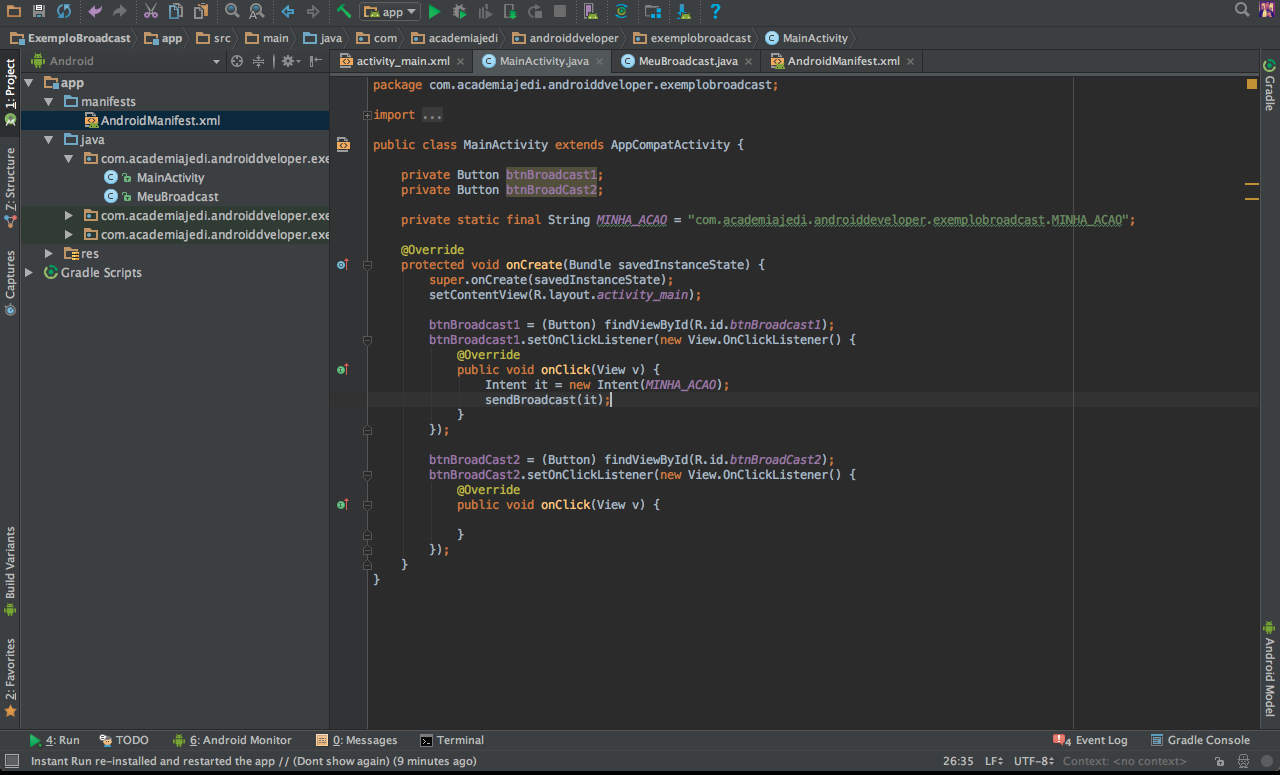Open the Help question mark icon
The height and width of the screenshot is (775, 1280).
715,12
